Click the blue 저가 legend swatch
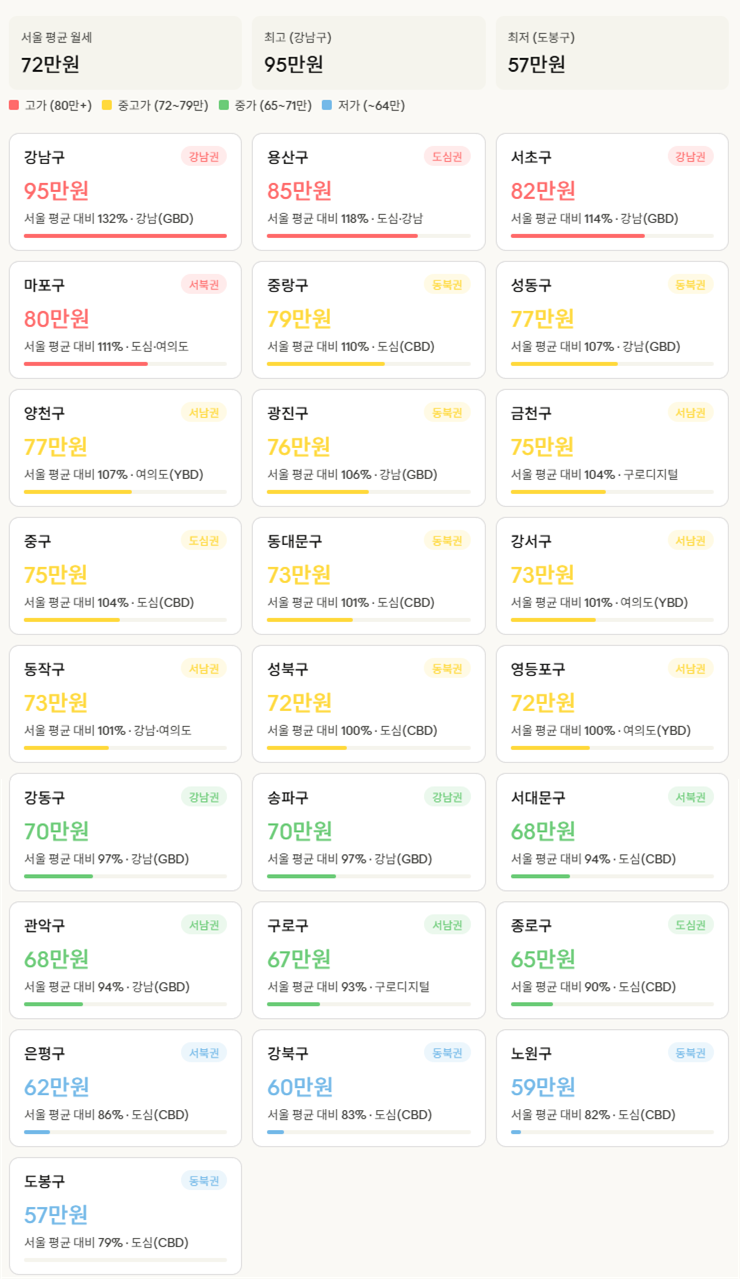Viewport: 740px width, 1279px height. click(x=327, y=105)
